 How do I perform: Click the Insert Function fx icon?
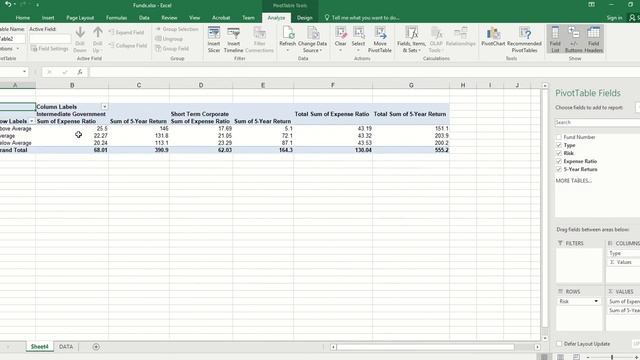pyautogui.click(x=80, y=72)
